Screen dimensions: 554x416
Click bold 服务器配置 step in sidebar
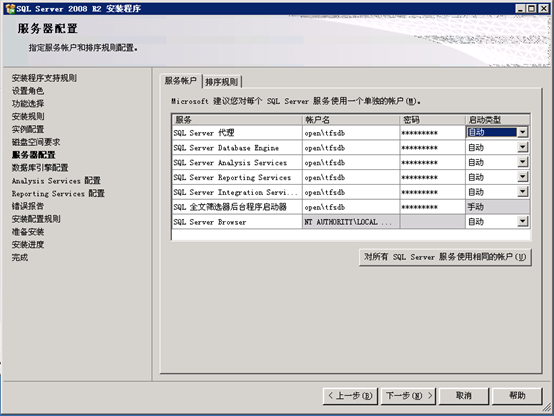coord(34,155)
